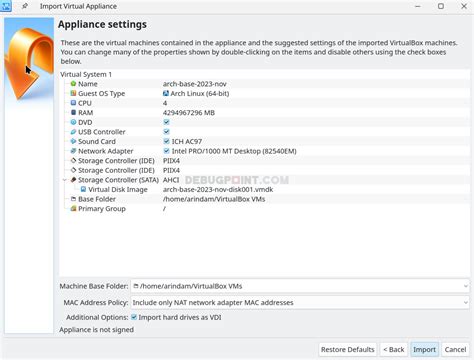Collapse the Storage Controller (SATA) tree node

coord(65,180)
